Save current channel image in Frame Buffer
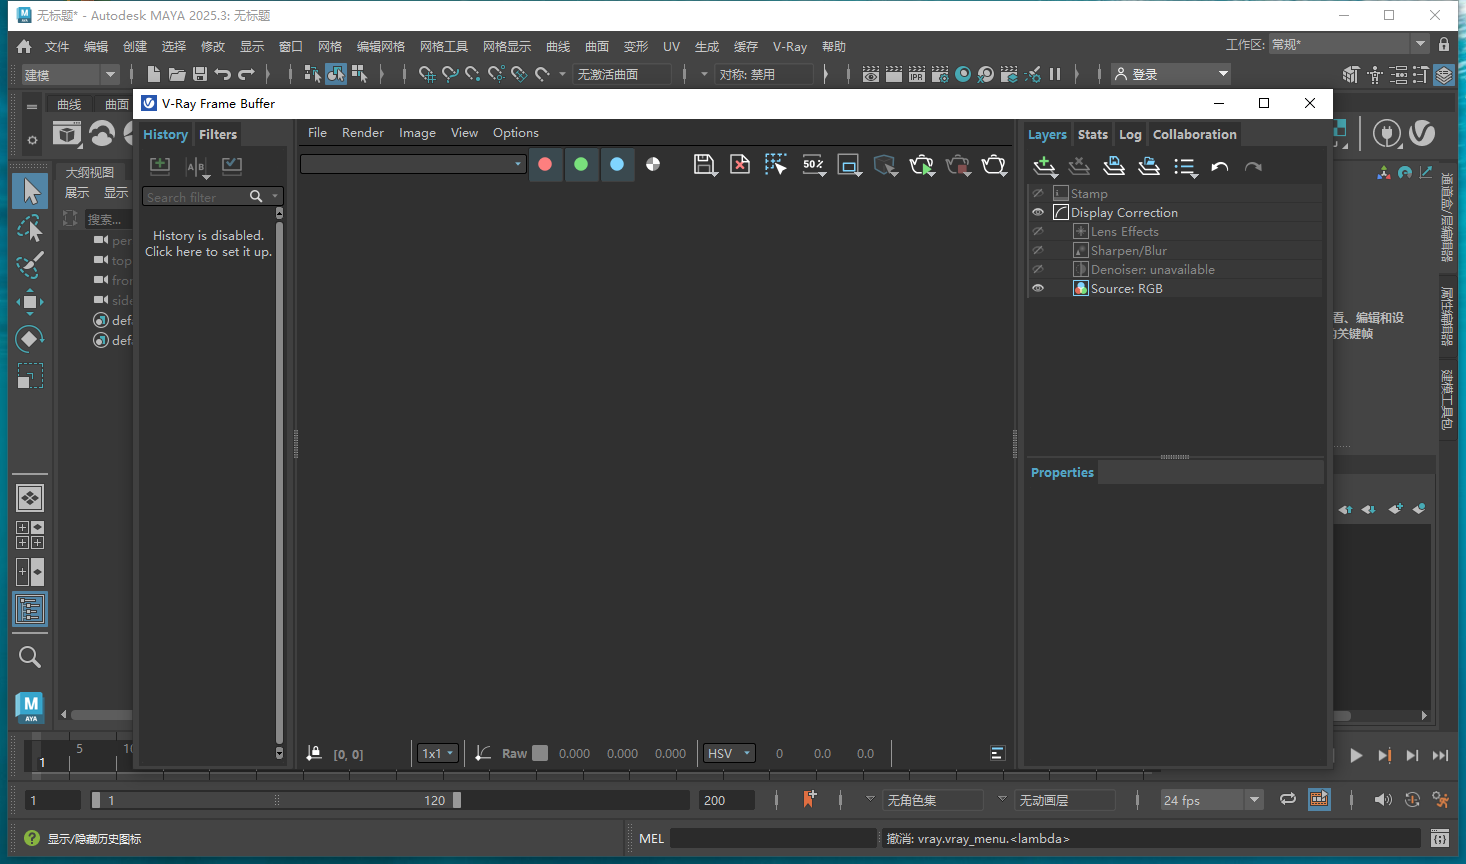The width and height of the screenshot is (1466, 864). click(x=705, y=165)
